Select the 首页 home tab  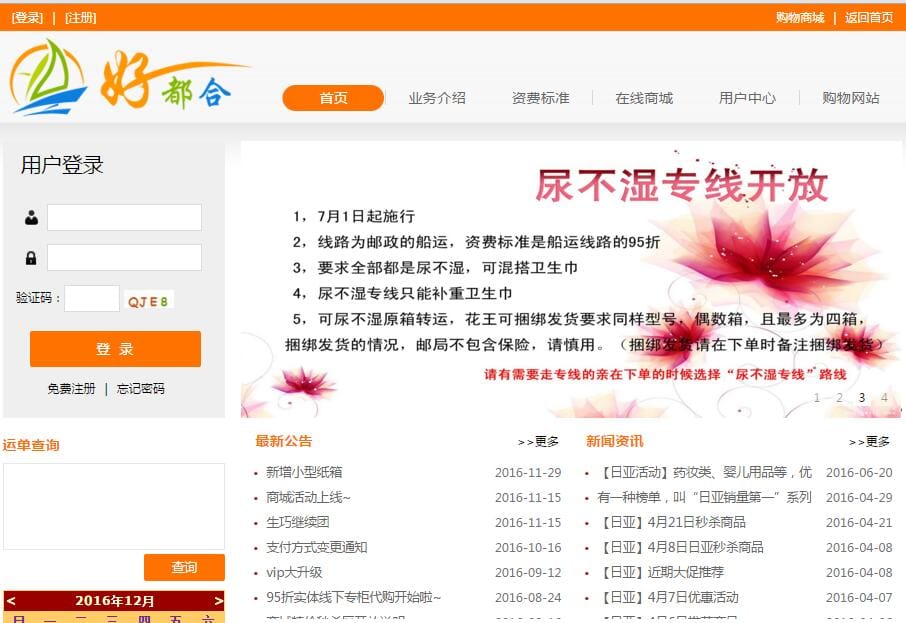333,98
